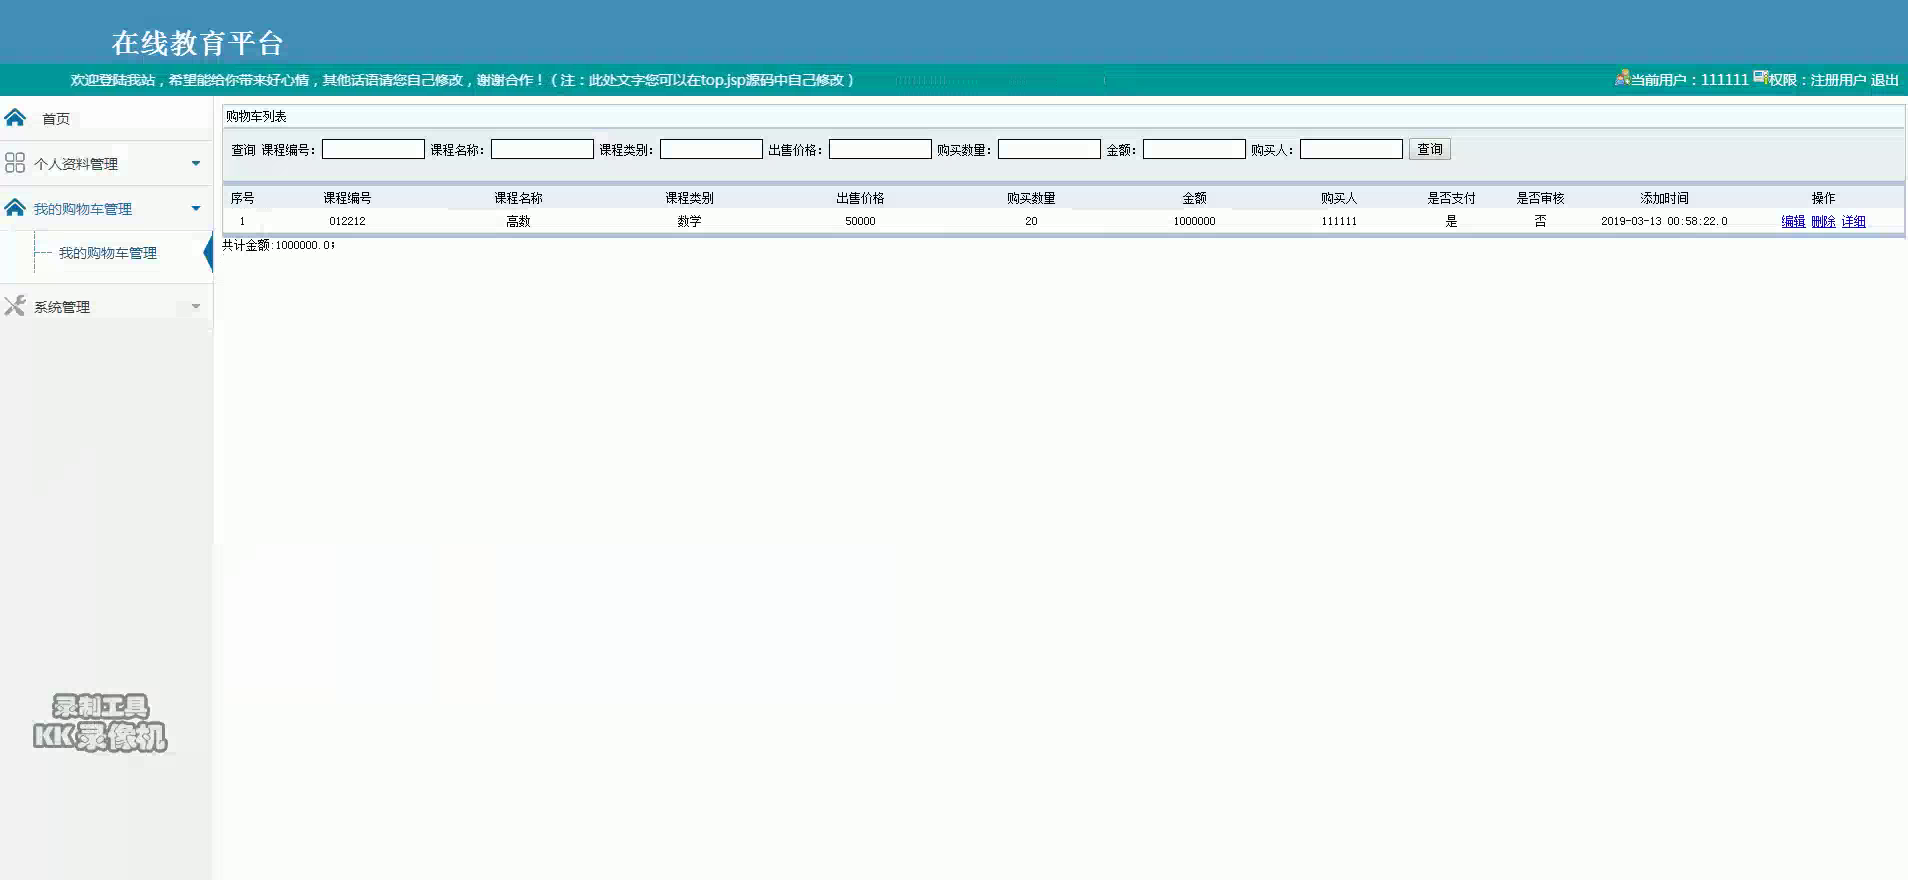Viewport: 1908px width, 880px height.
Task: Open the 我的购物车管理 parent menu
Action: [x=83, y=209]
